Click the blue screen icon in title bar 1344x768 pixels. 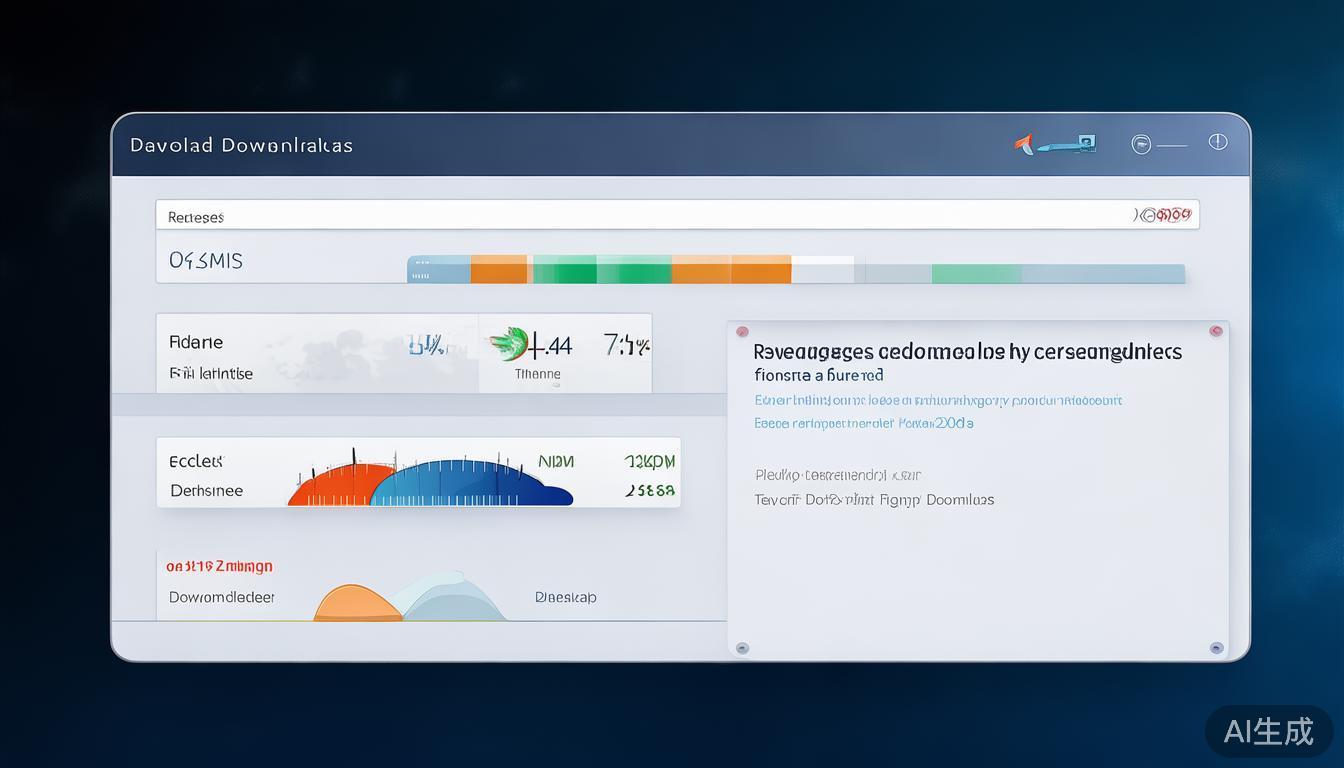[1084, 143]
